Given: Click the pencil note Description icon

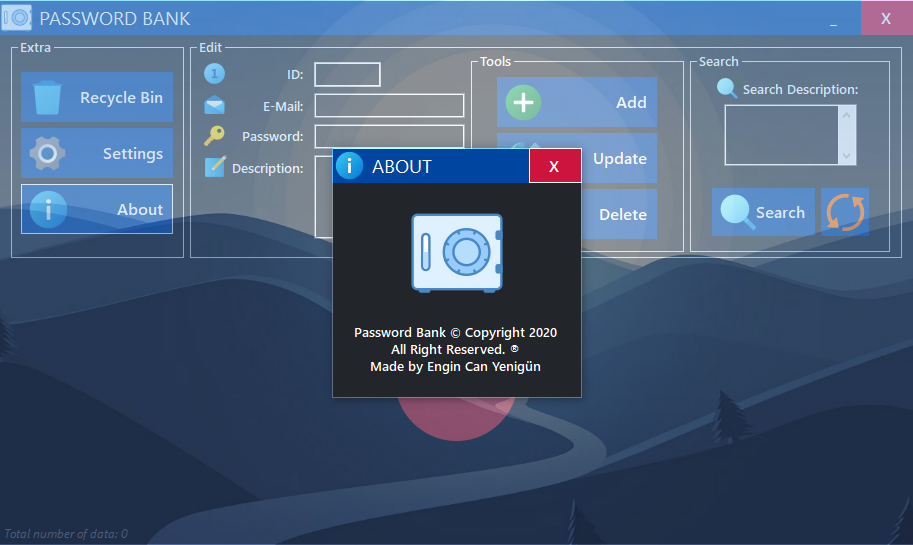Looking at the screenshot, I should point(214,167).
